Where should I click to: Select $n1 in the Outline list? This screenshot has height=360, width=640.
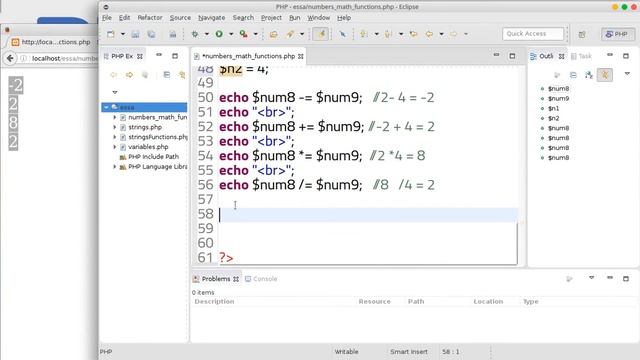pos(553,109)
